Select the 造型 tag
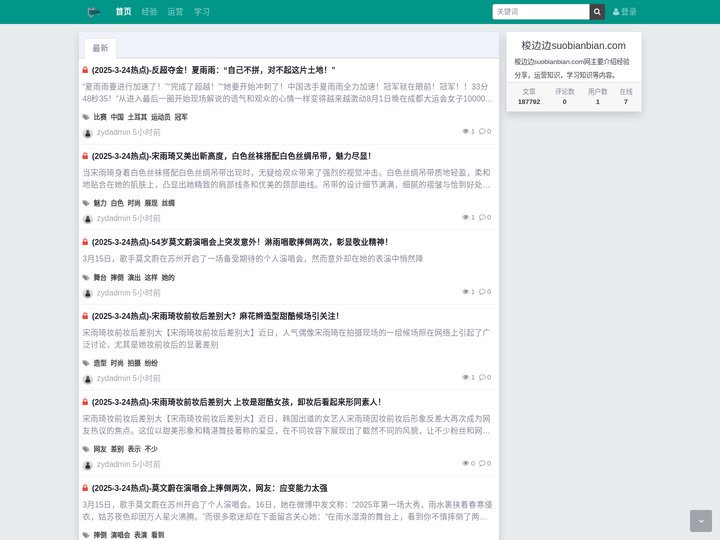This screenshot has width=720, height=540. tap(100, 363)
